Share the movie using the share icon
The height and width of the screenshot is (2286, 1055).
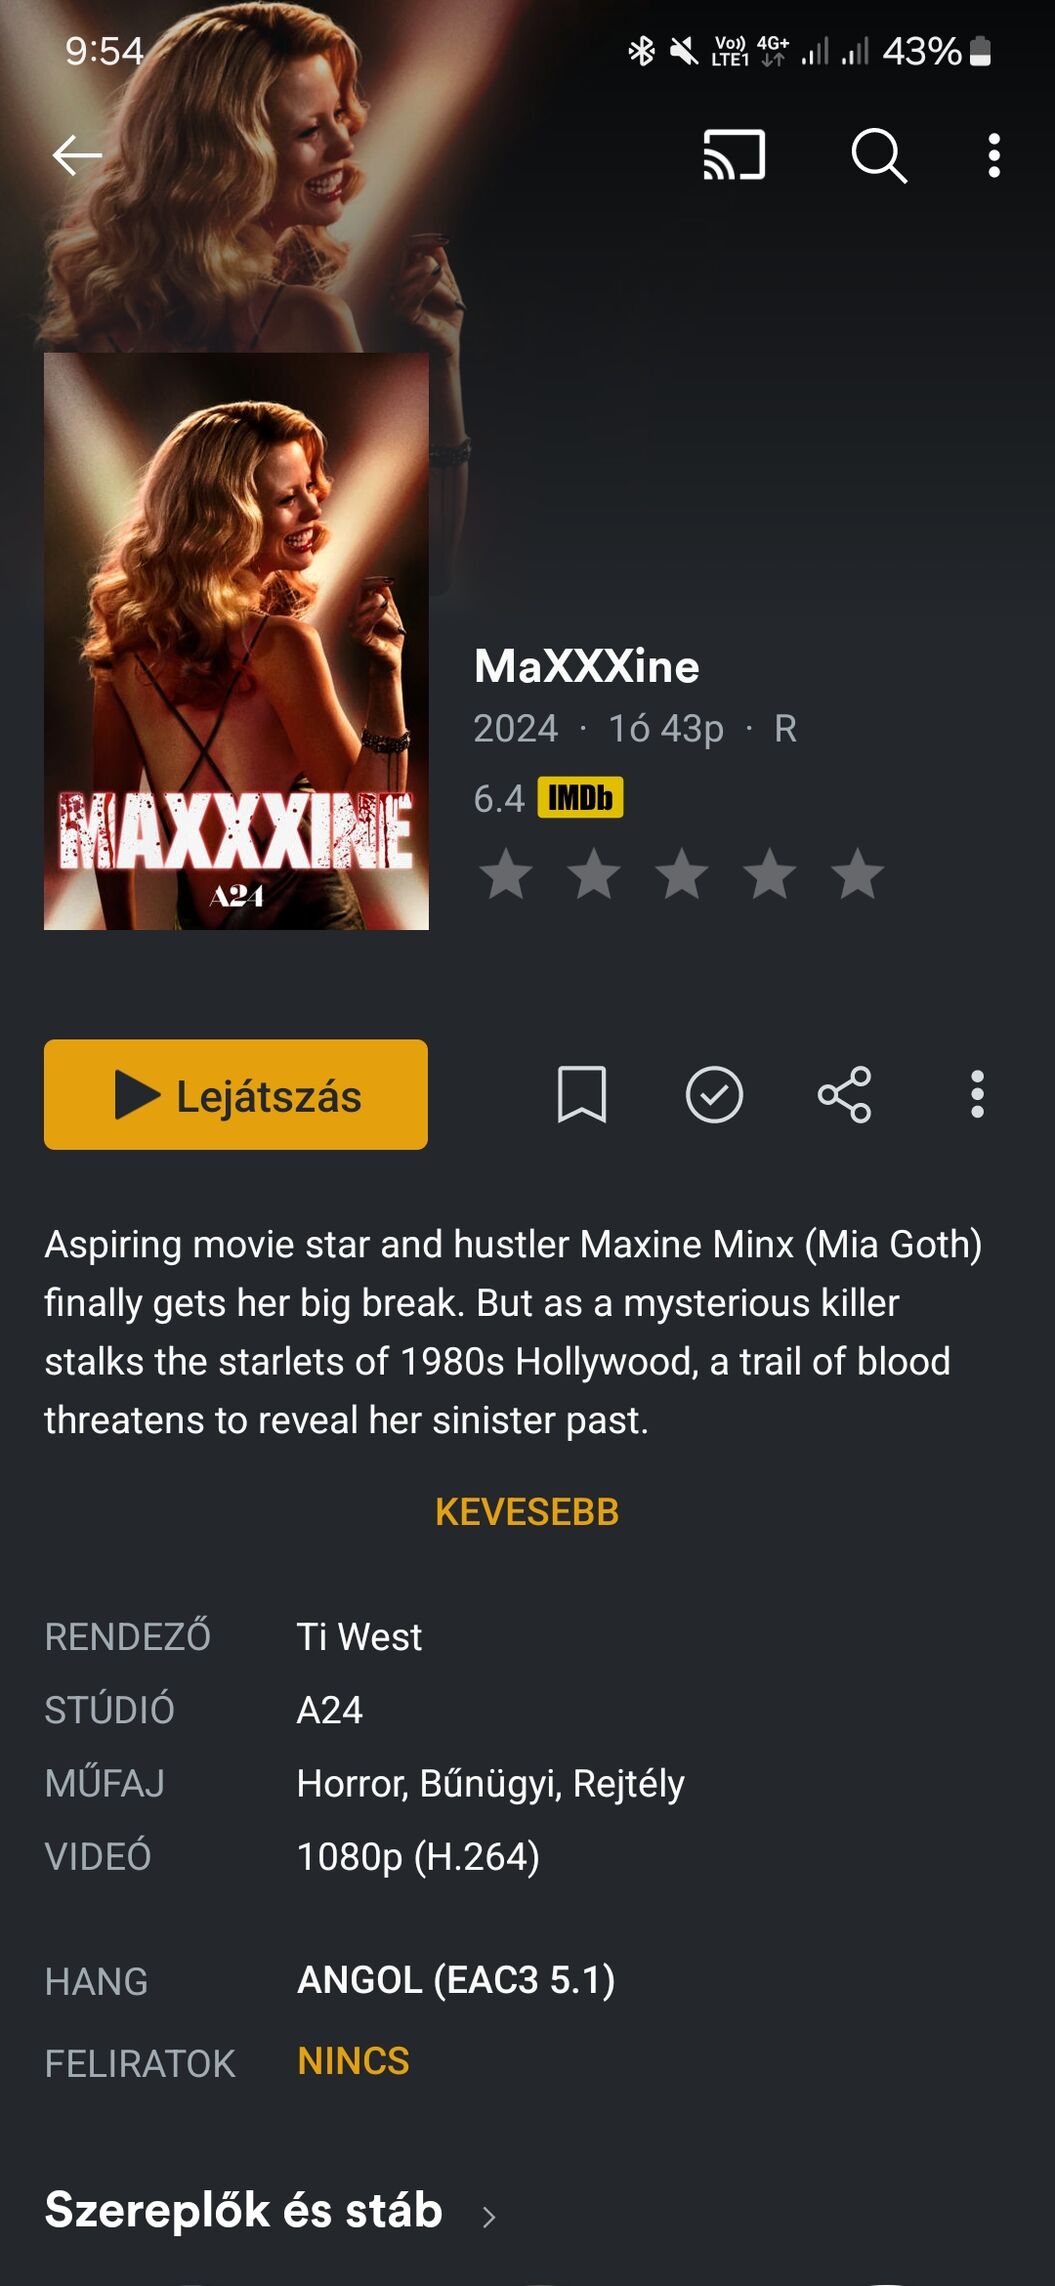click(x=845, y=1094)
